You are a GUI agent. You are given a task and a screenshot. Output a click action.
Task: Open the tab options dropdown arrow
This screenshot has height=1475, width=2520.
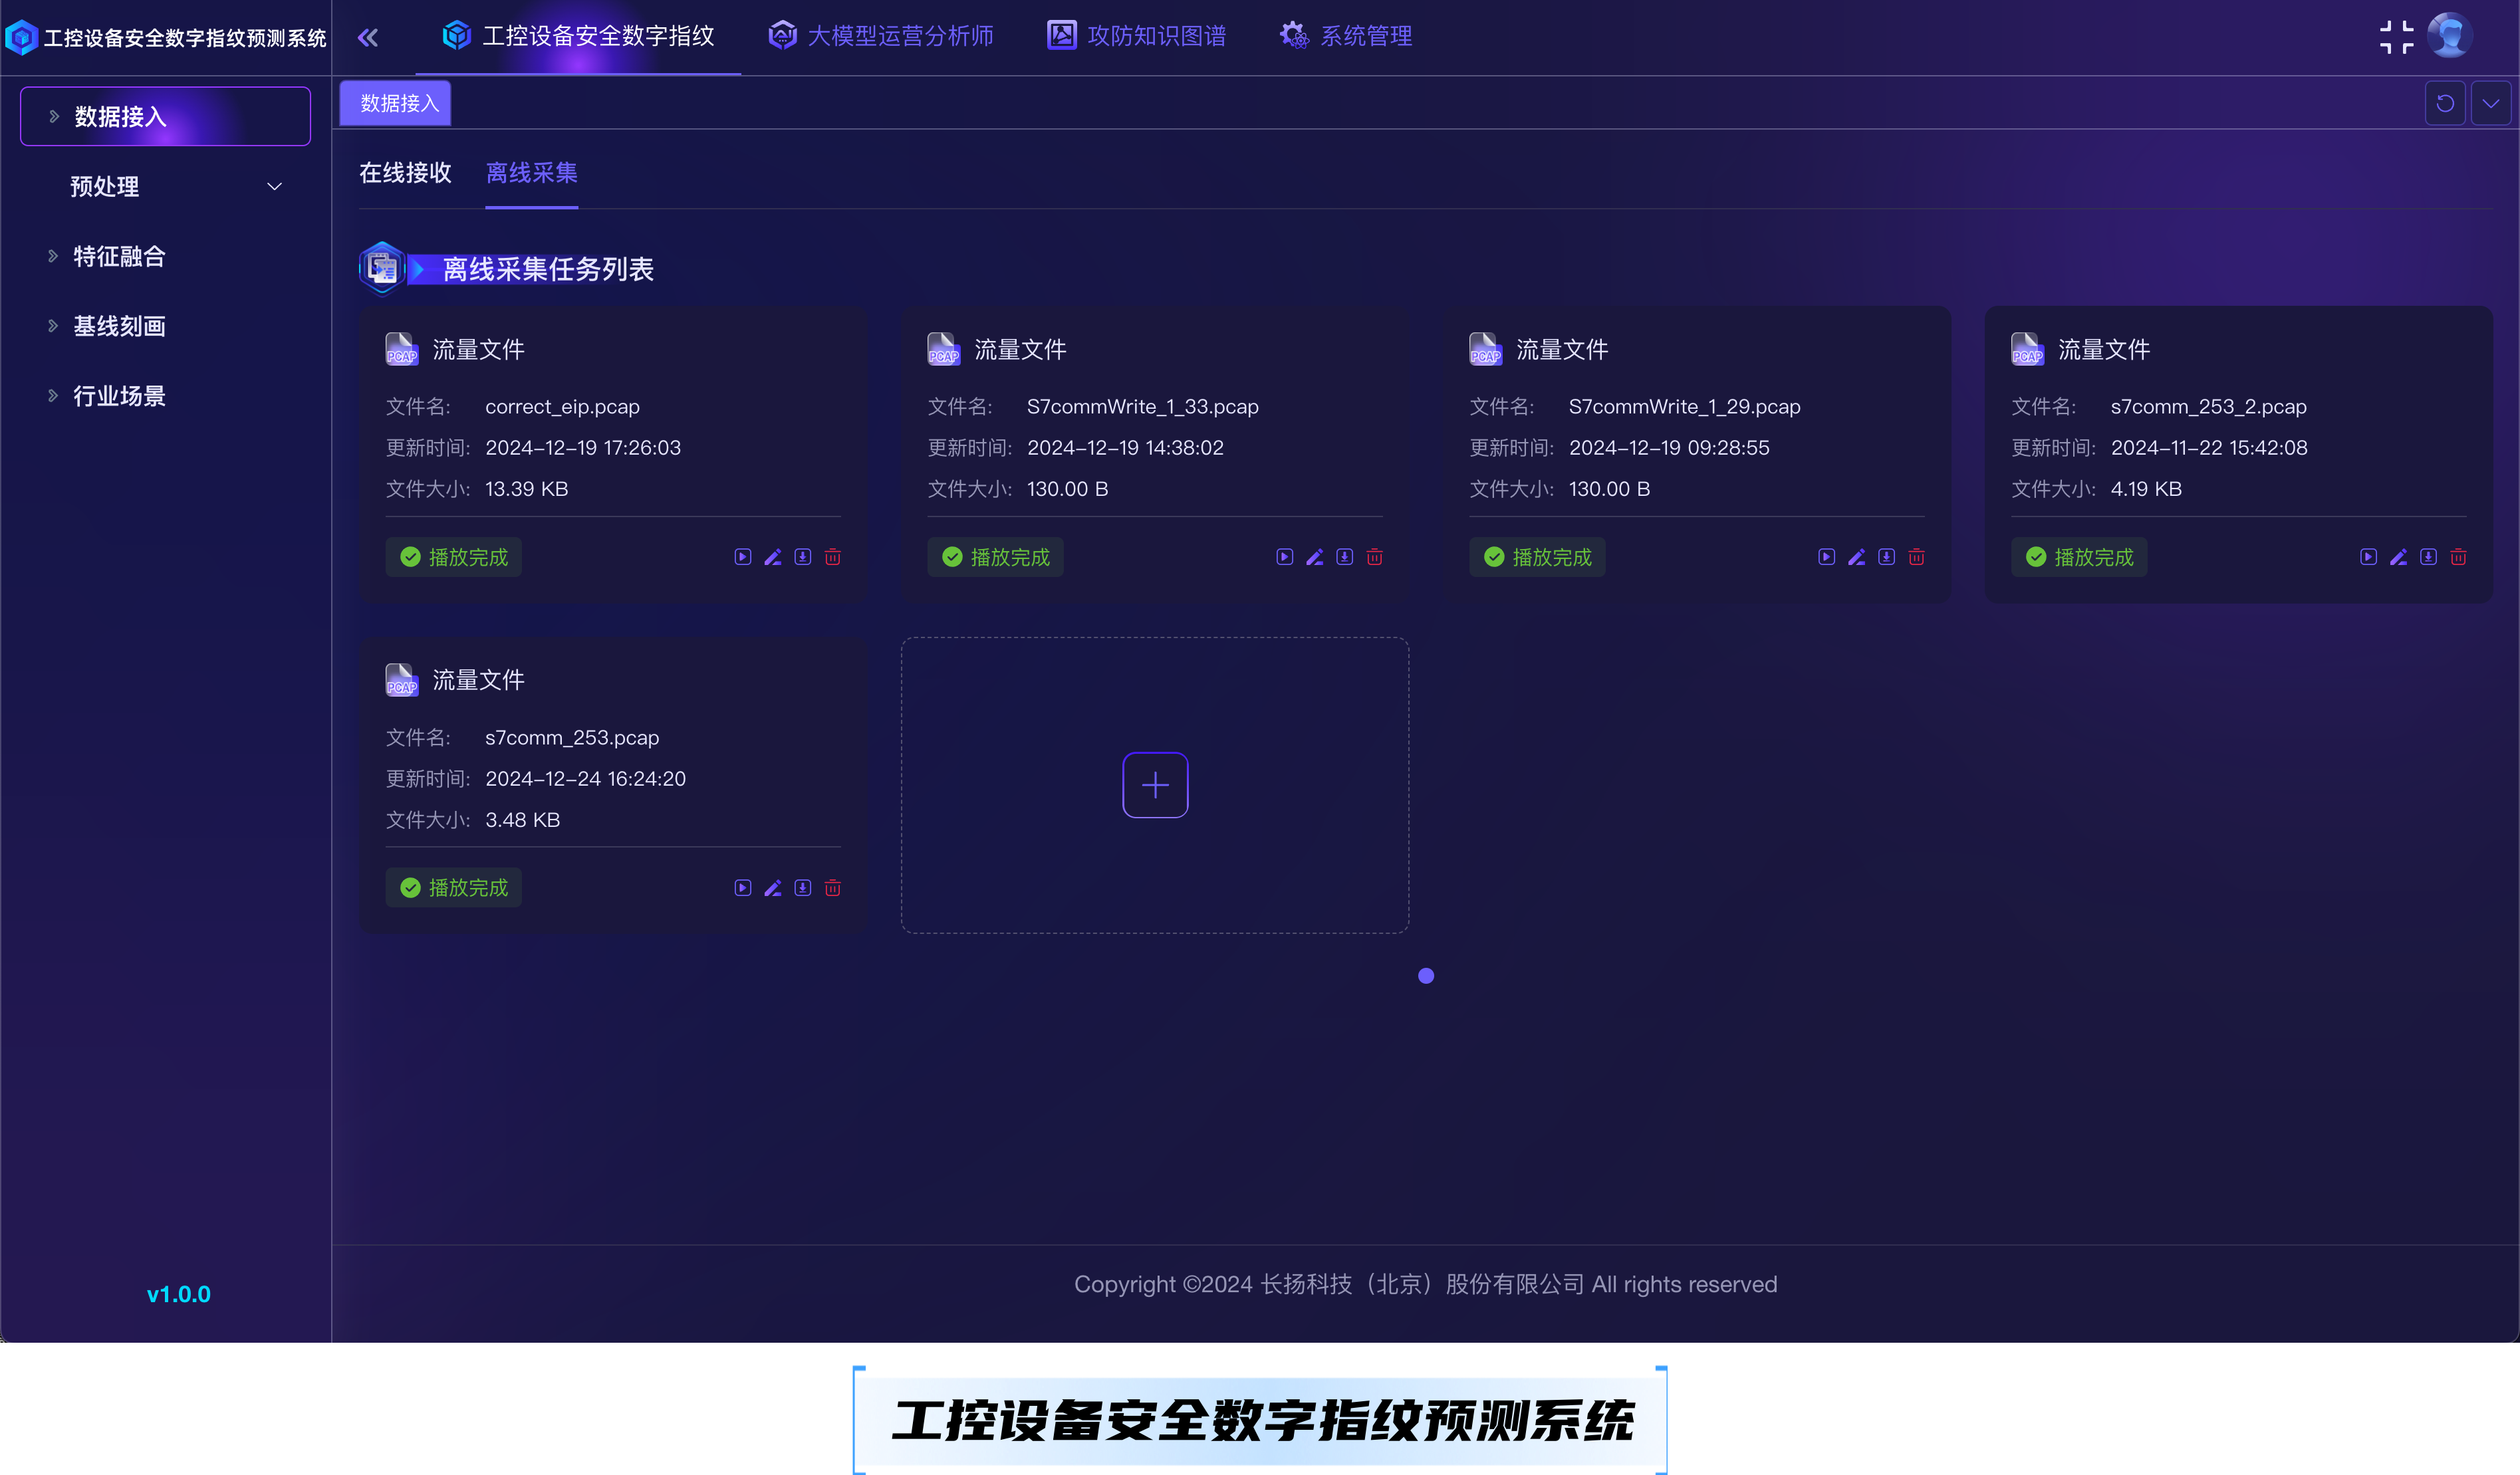click(2490, 103)
